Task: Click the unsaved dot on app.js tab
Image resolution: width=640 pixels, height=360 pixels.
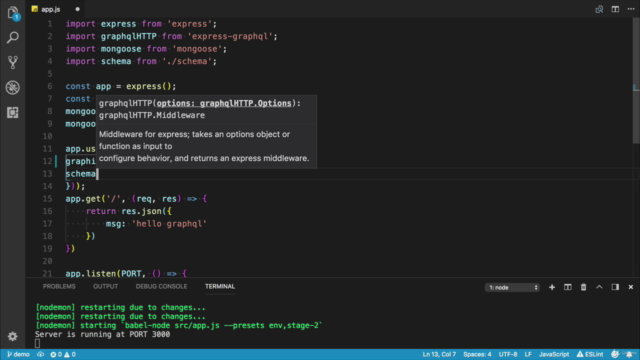Action: [x=78, y=9]
